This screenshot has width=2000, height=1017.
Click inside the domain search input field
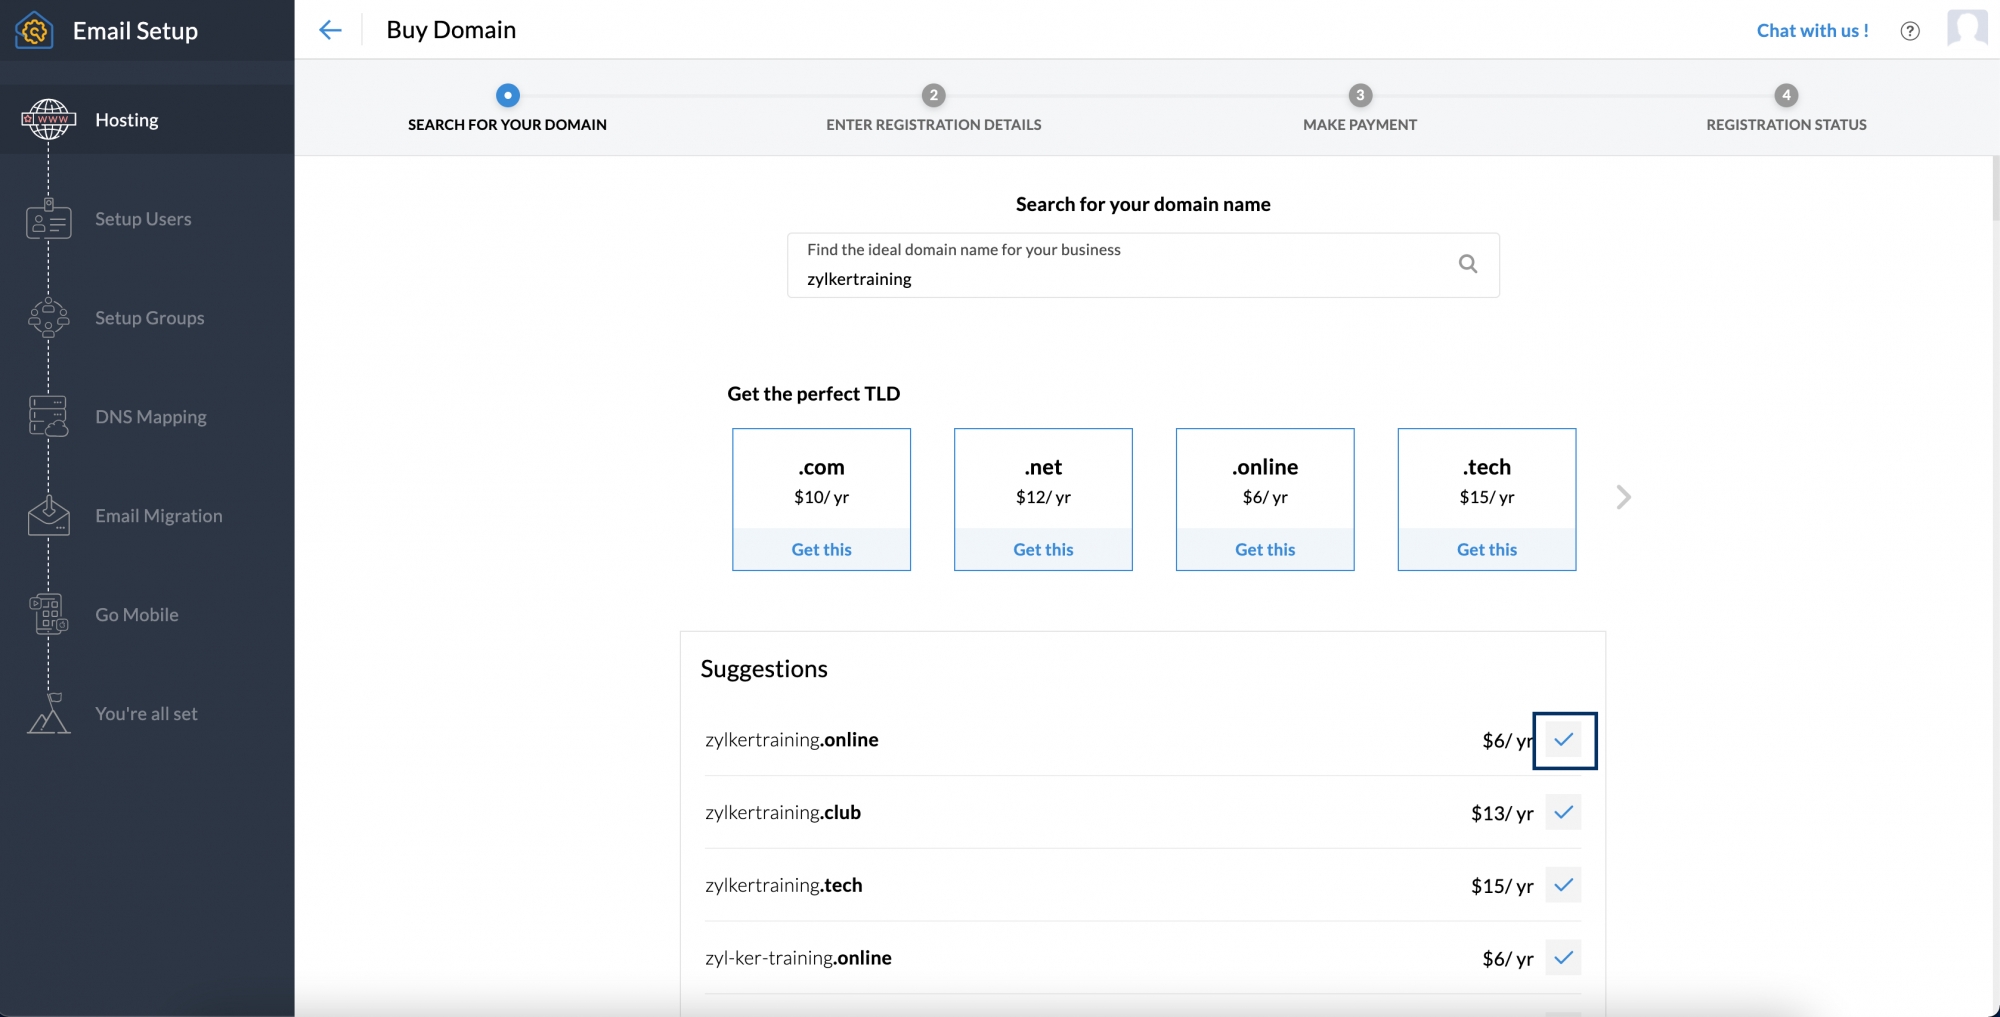pos(1100,279)
